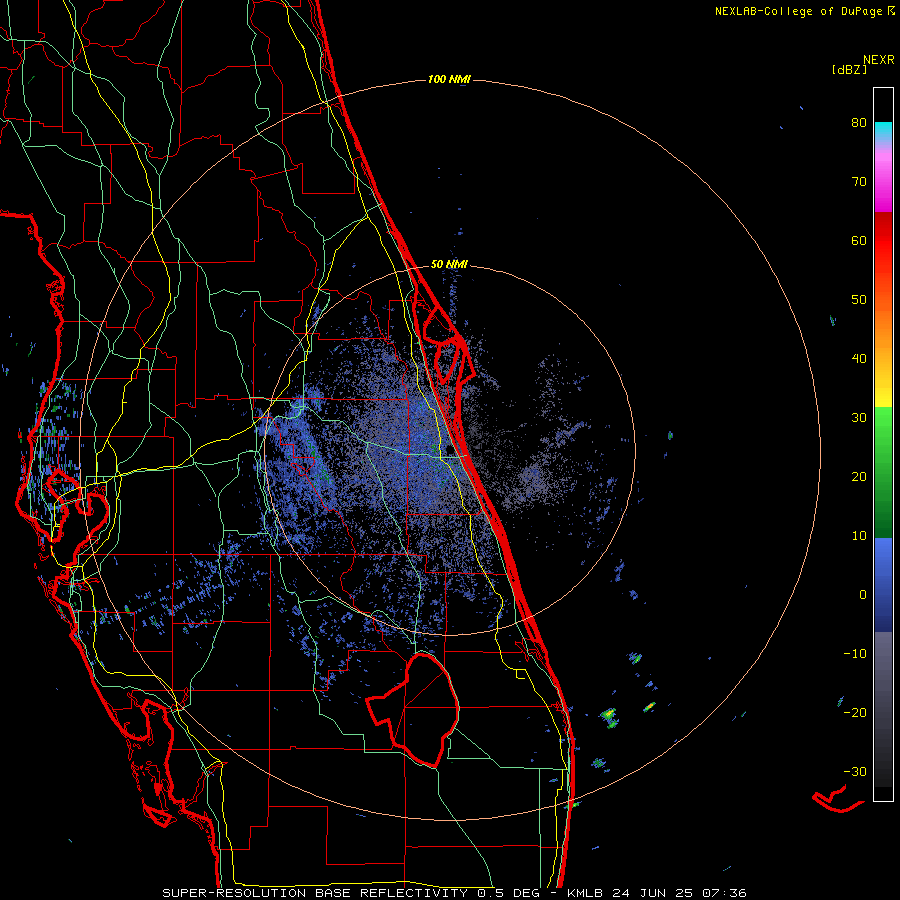Image resolution: width=900 pixels, height=900 pixels.
Task: Click the 60 dBZ legend value
Action: tap(859, 241)
